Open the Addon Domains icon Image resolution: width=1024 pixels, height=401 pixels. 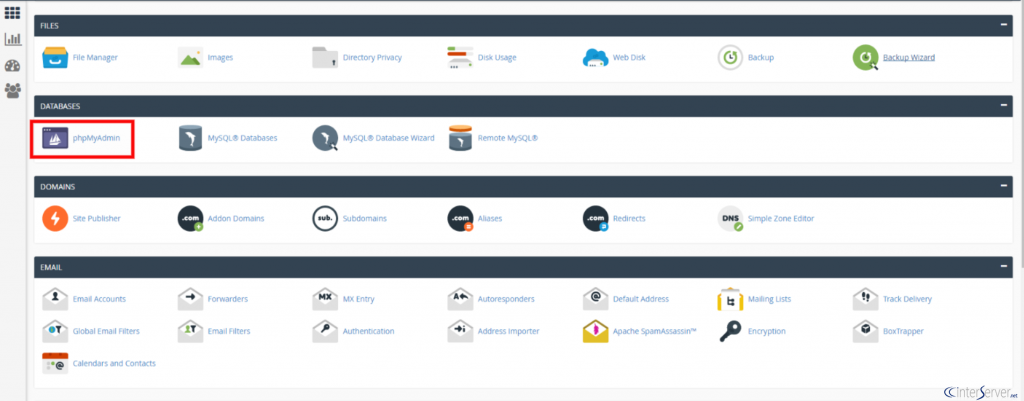[190, 219]
